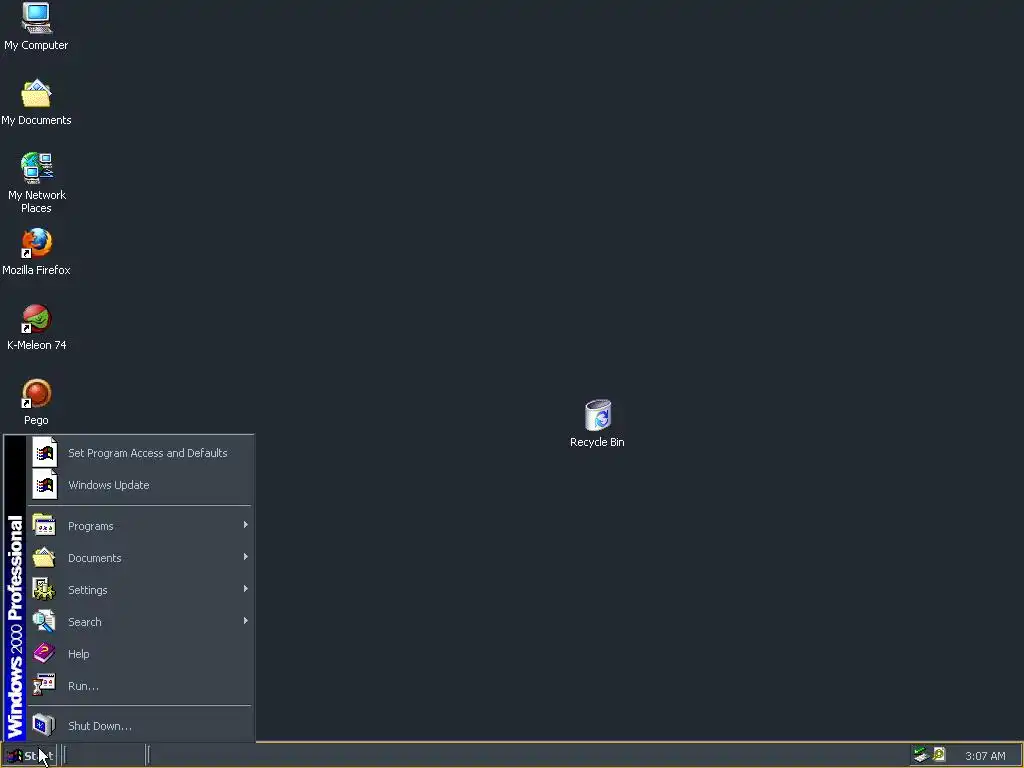Expand the Documents submenu arrow
The width and height of the screenshot is (1024, 768).
tap(246, 557)
